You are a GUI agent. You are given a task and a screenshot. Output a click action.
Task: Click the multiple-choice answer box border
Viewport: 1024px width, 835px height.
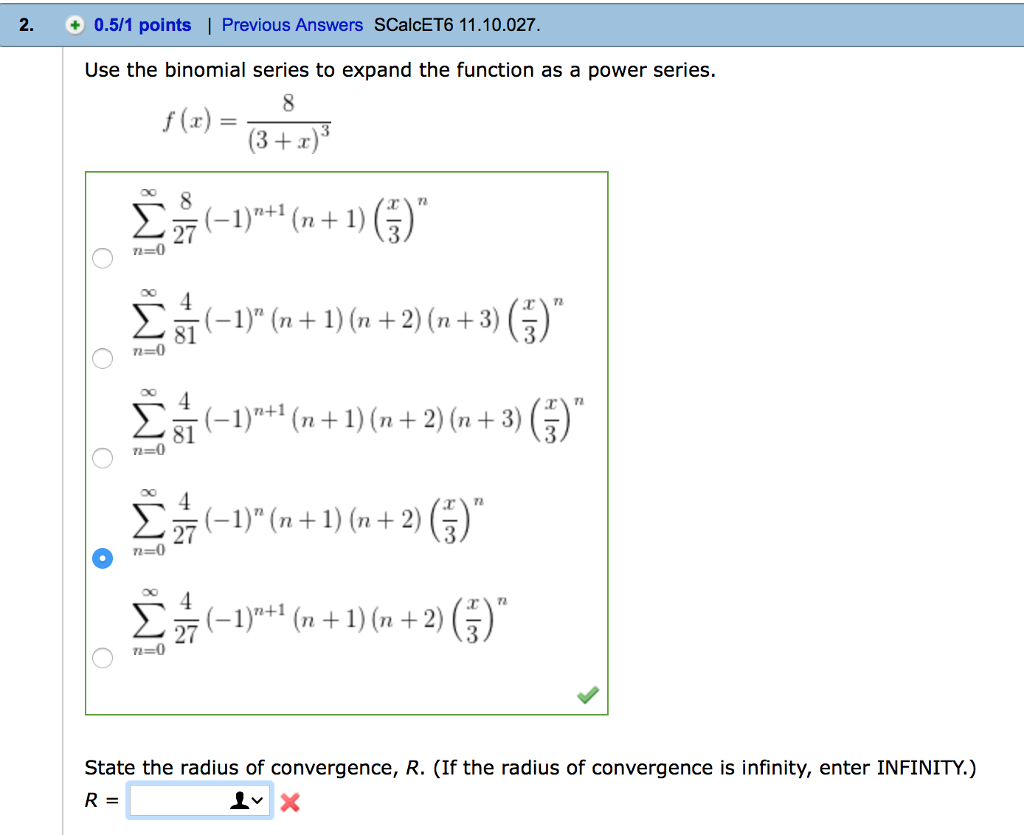pos(347,171)
